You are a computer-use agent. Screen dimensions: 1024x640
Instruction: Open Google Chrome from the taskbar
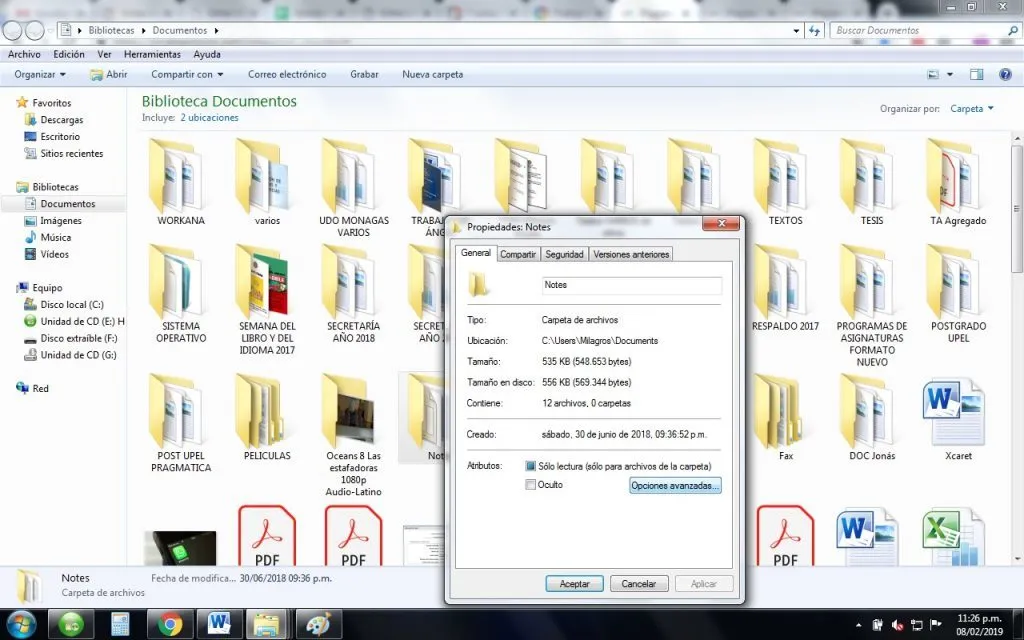tap(170, 623)
